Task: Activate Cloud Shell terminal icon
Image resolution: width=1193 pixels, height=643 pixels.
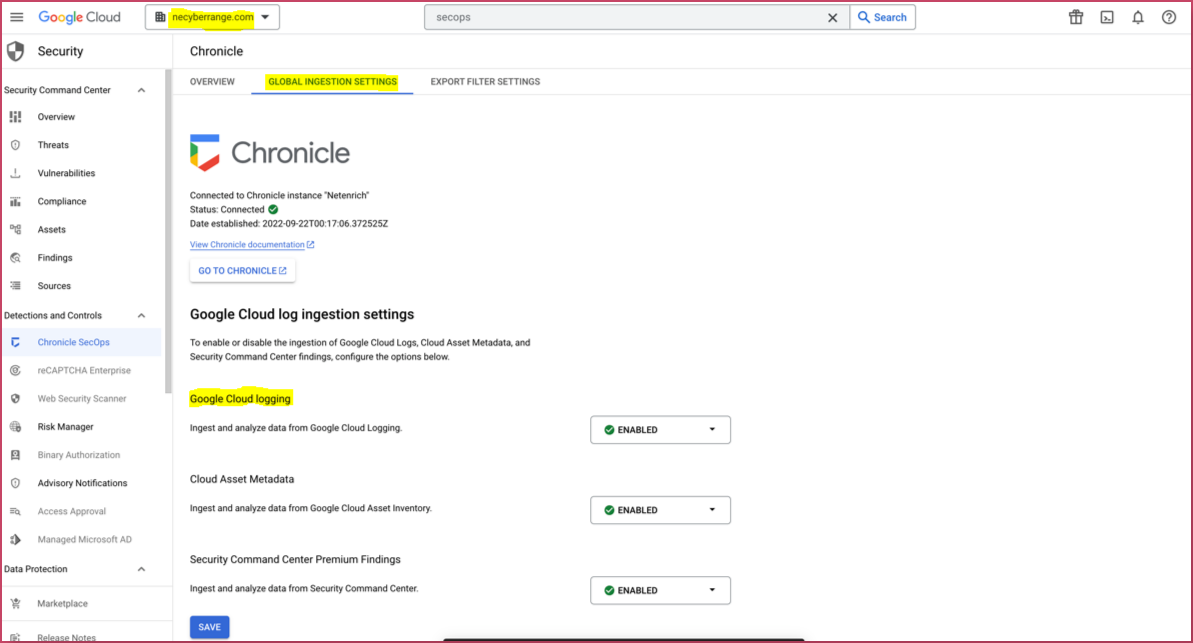Action: 1107,17
